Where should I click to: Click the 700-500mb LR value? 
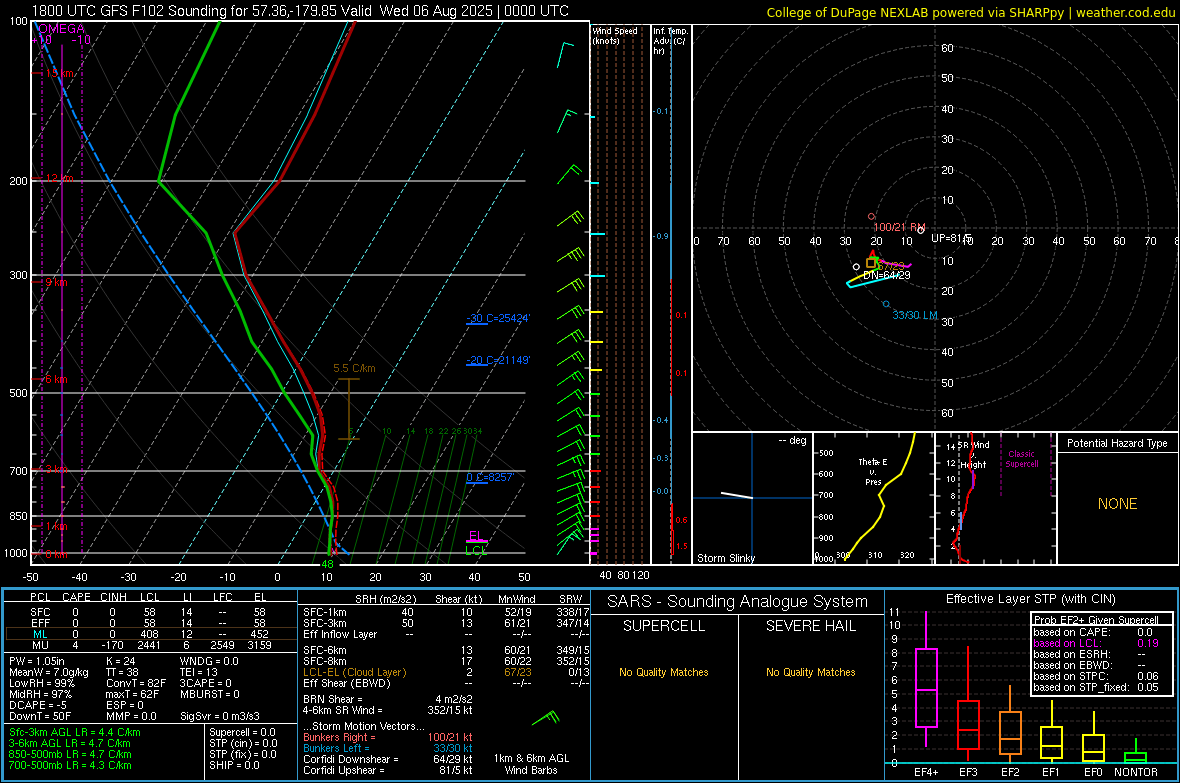point(70,766)
